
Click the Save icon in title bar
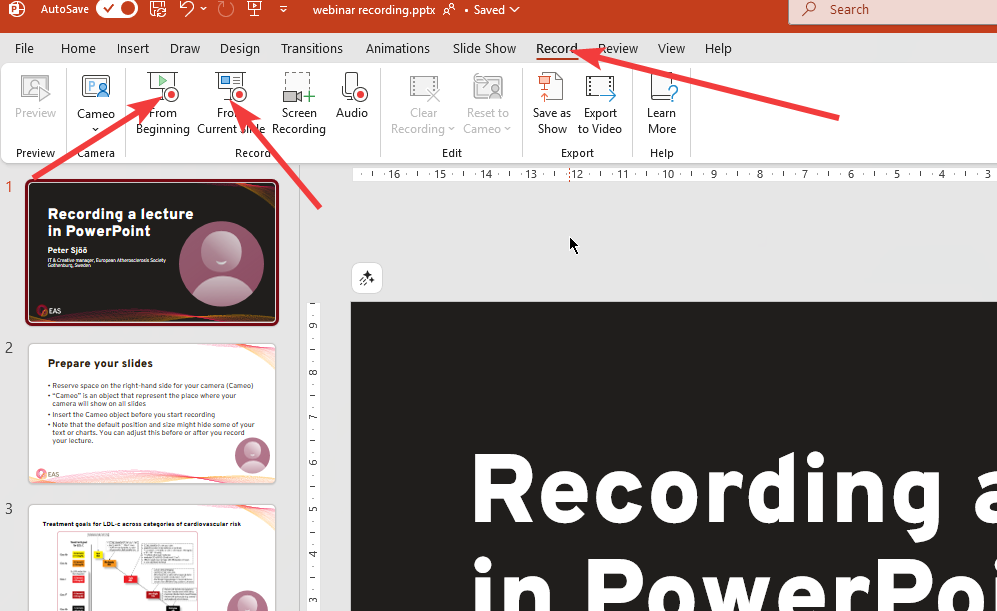point(158,9)
